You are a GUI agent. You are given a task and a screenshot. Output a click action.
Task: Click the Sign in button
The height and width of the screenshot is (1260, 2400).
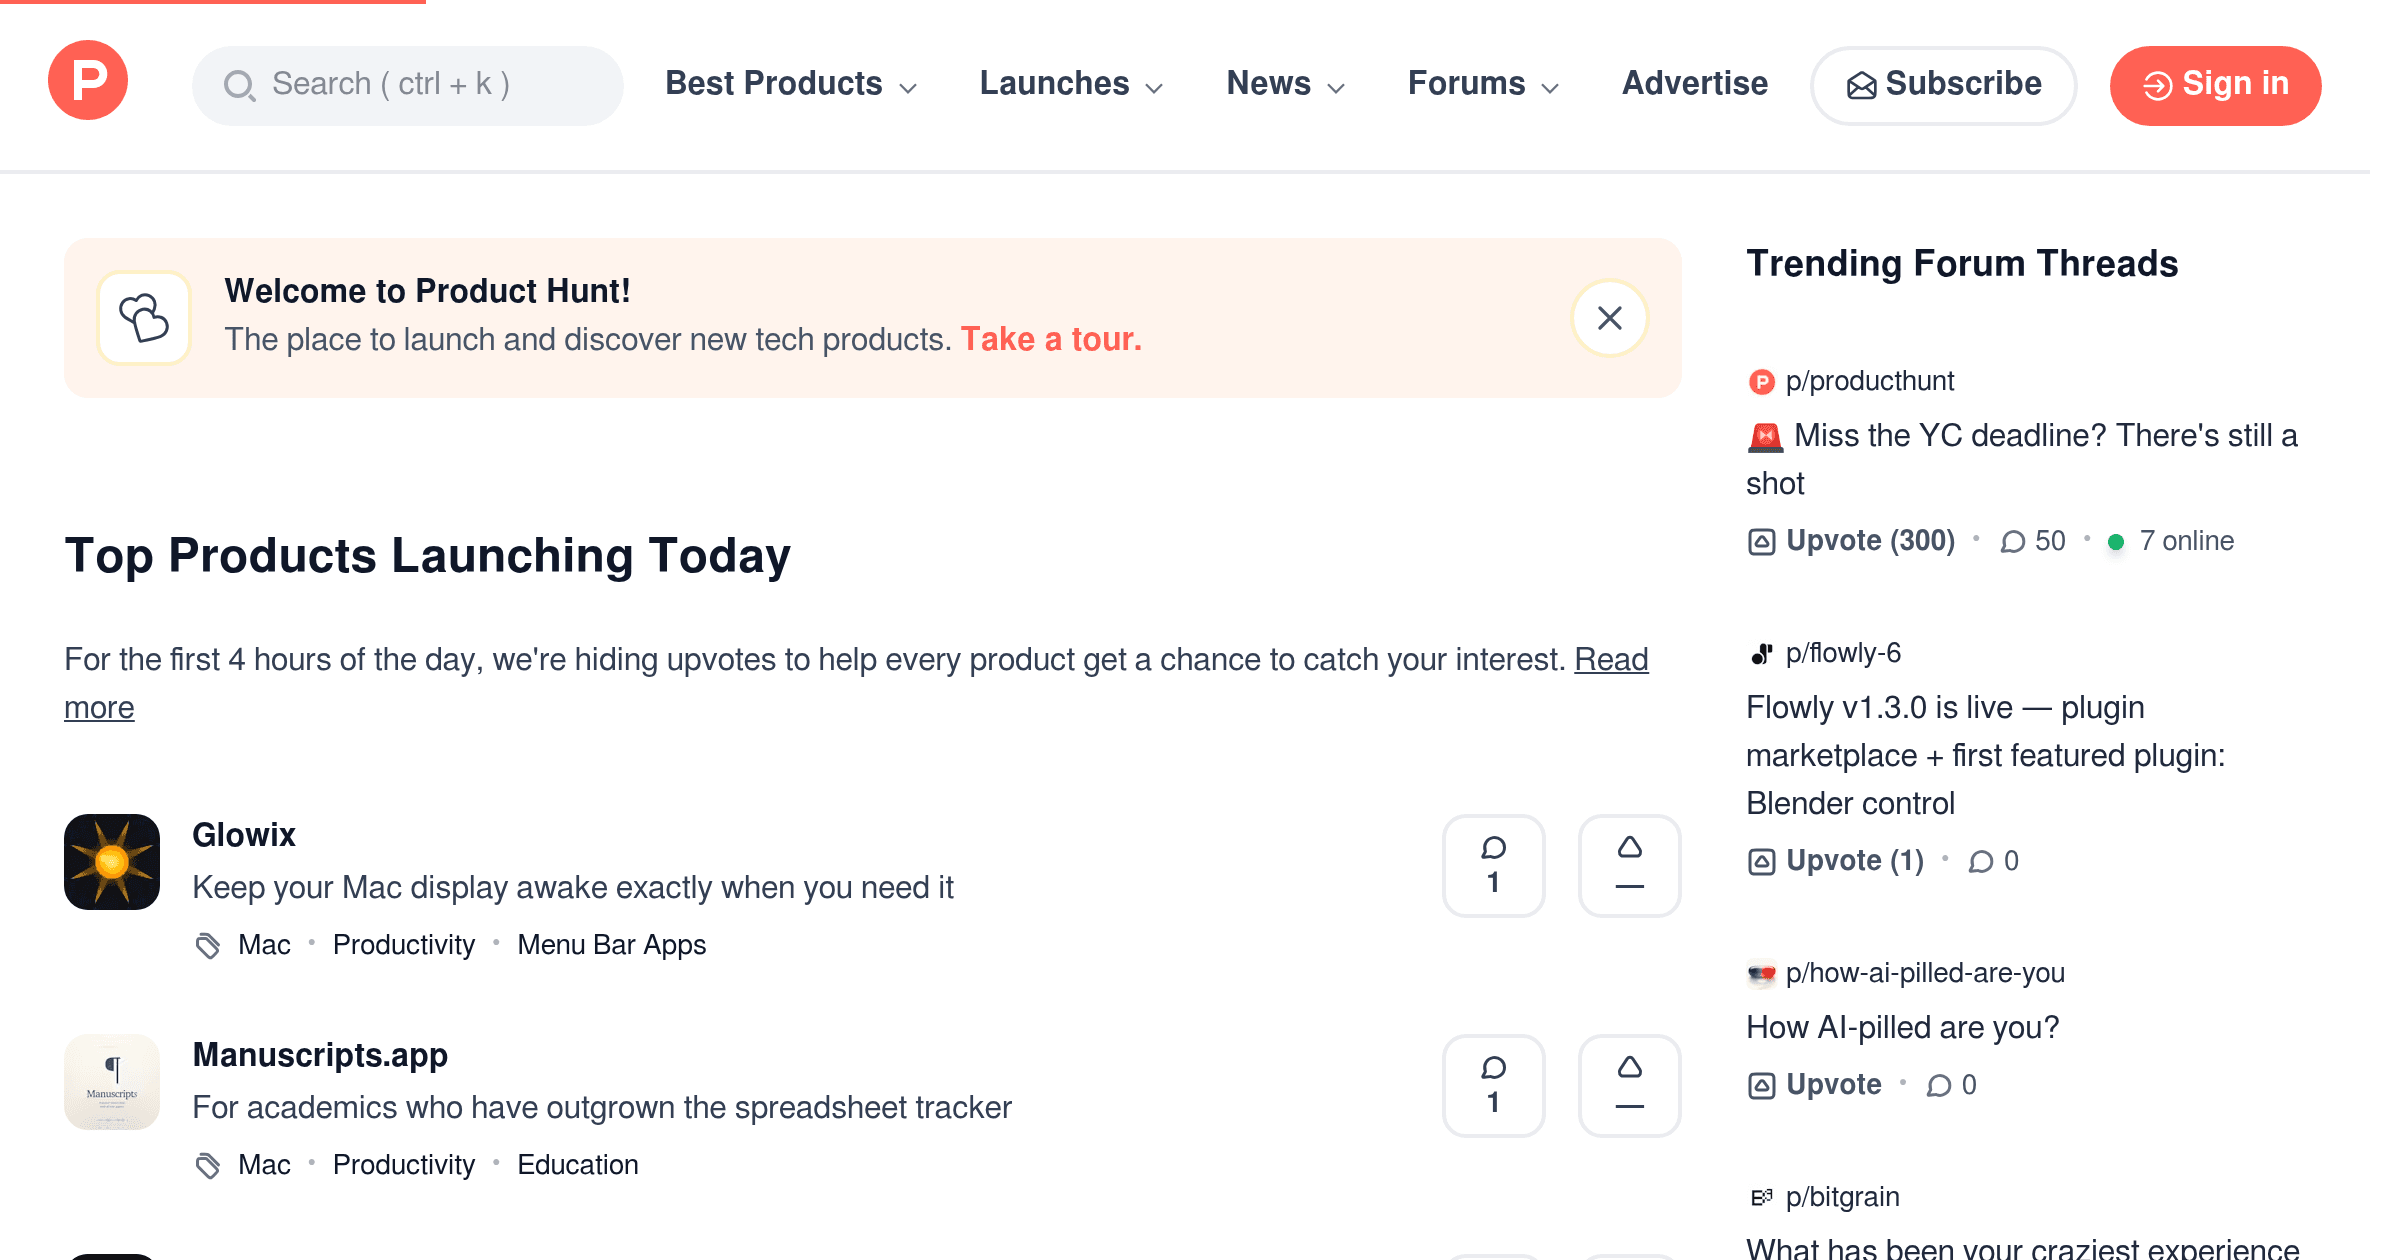pos(2215,85)
